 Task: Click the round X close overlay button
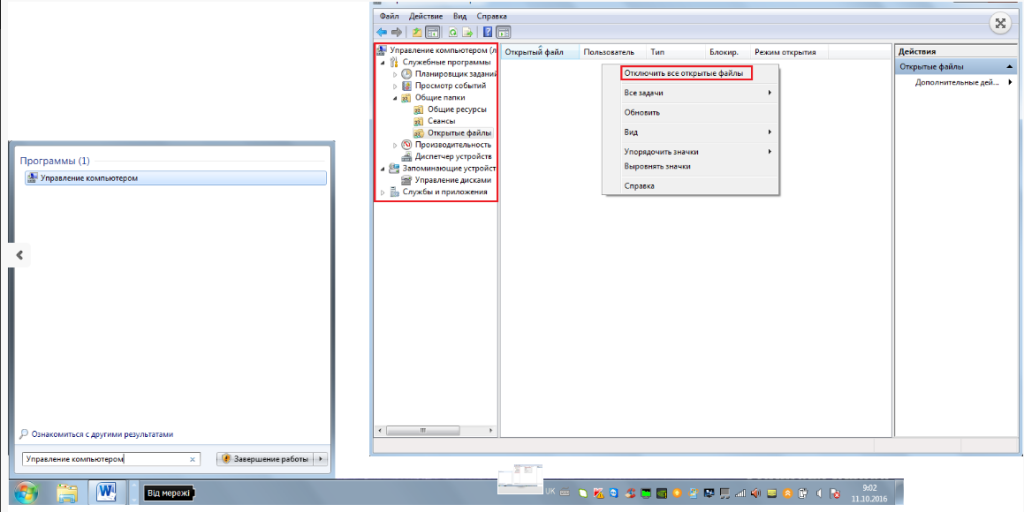pyautogui.click(x=999, y=24)
